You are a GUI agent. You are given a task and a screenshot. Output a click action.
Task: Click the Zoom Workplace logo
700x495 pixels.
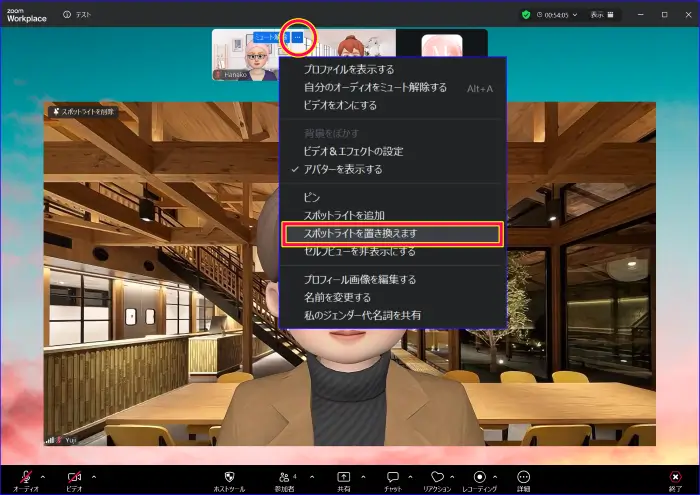tap(27, 16)
